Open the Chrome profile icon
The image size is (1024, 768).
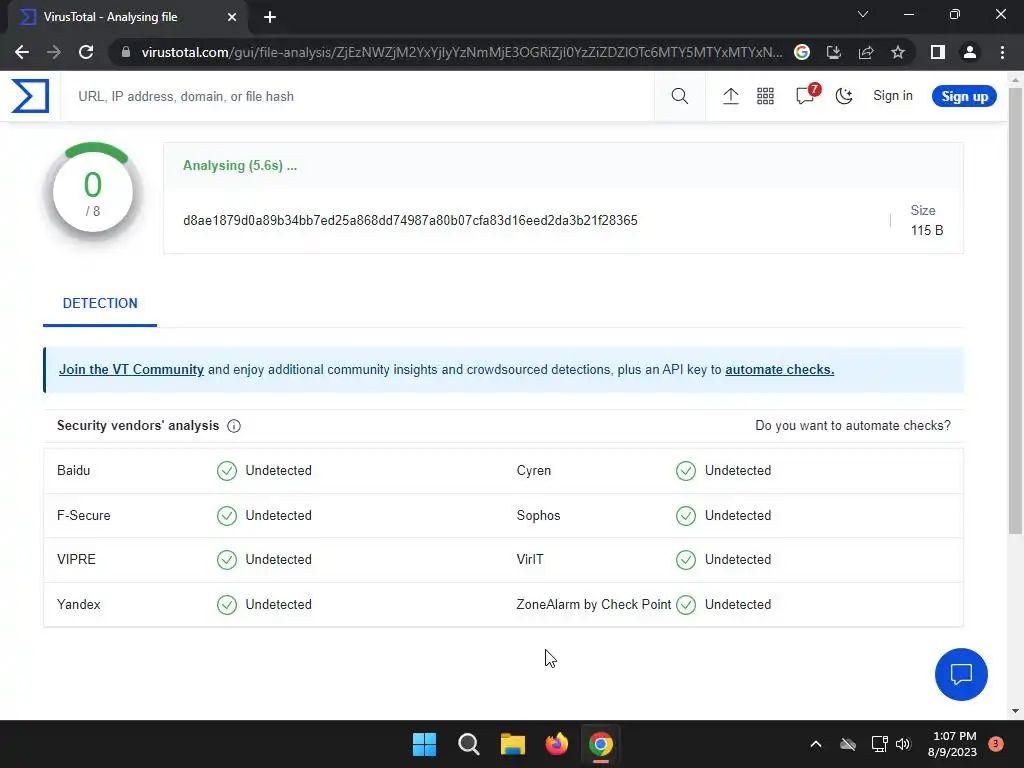[969, 52]
